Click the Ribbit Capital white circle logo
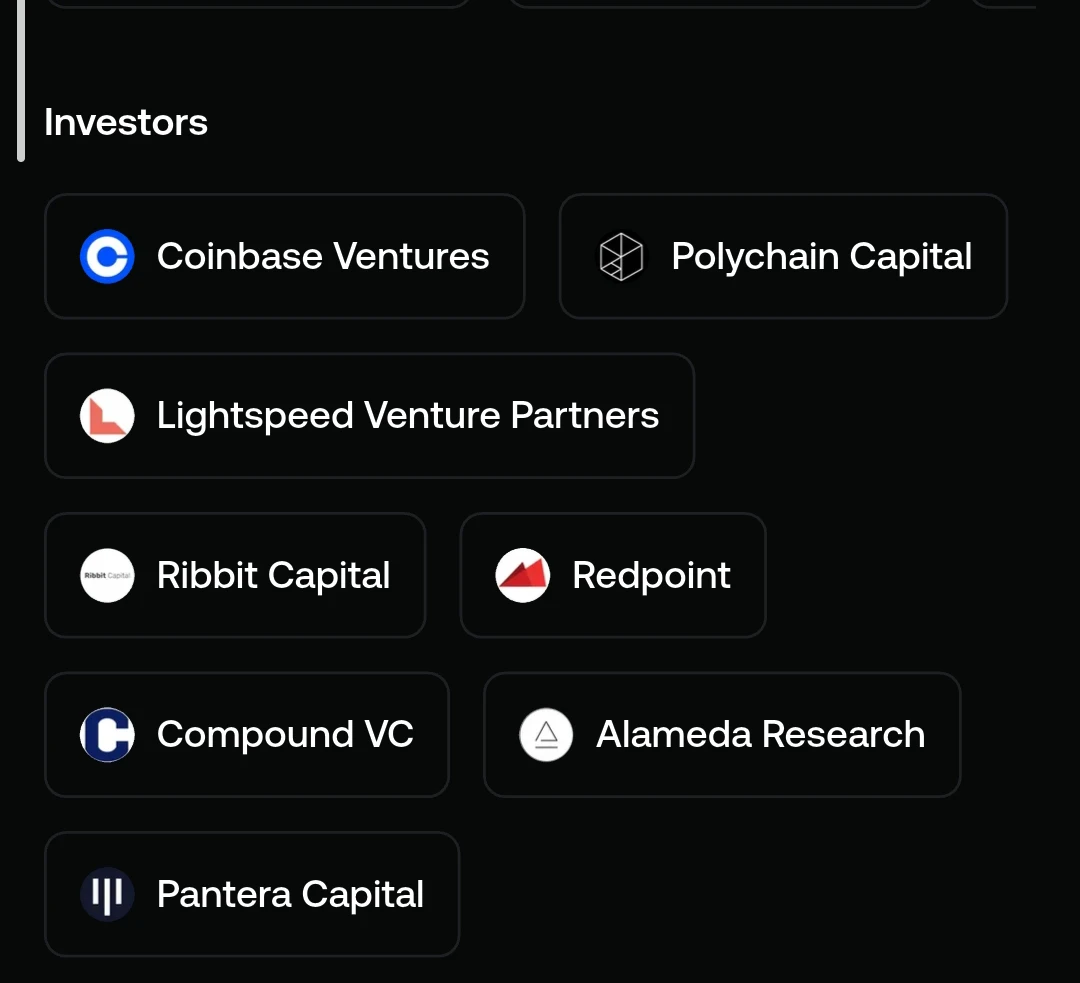The width and height of the screenshot is (1080, 983). [x=107, y=575]
